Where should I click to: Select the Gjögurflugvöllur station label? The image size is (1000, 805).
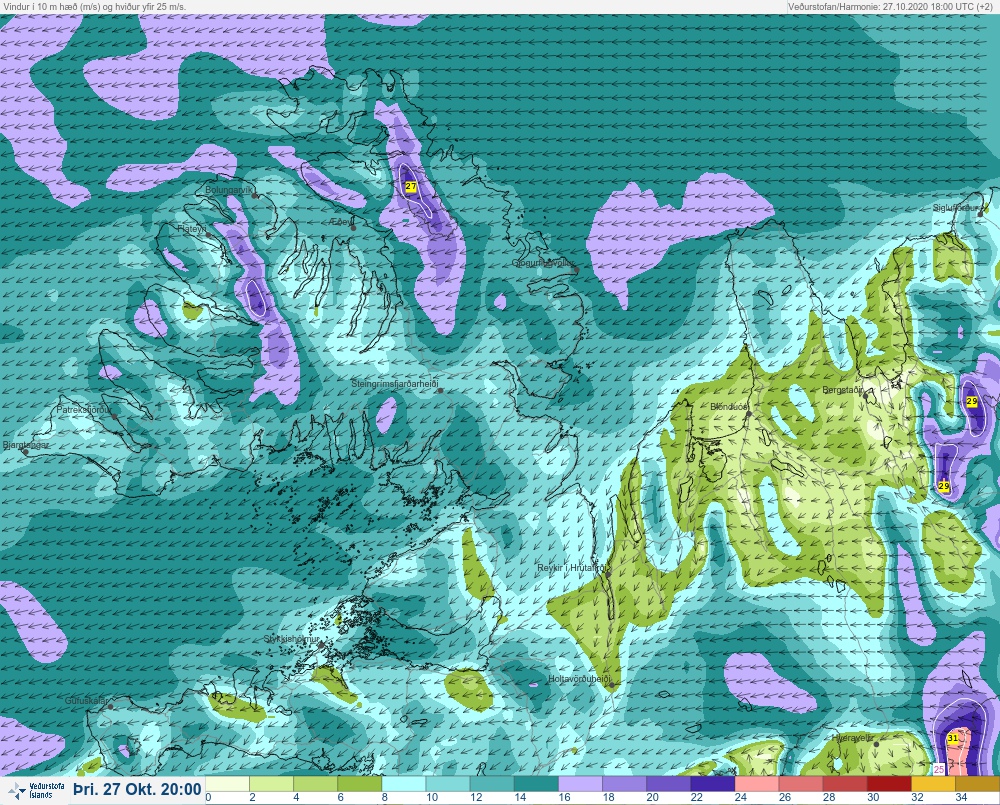(x=543, y=263)
